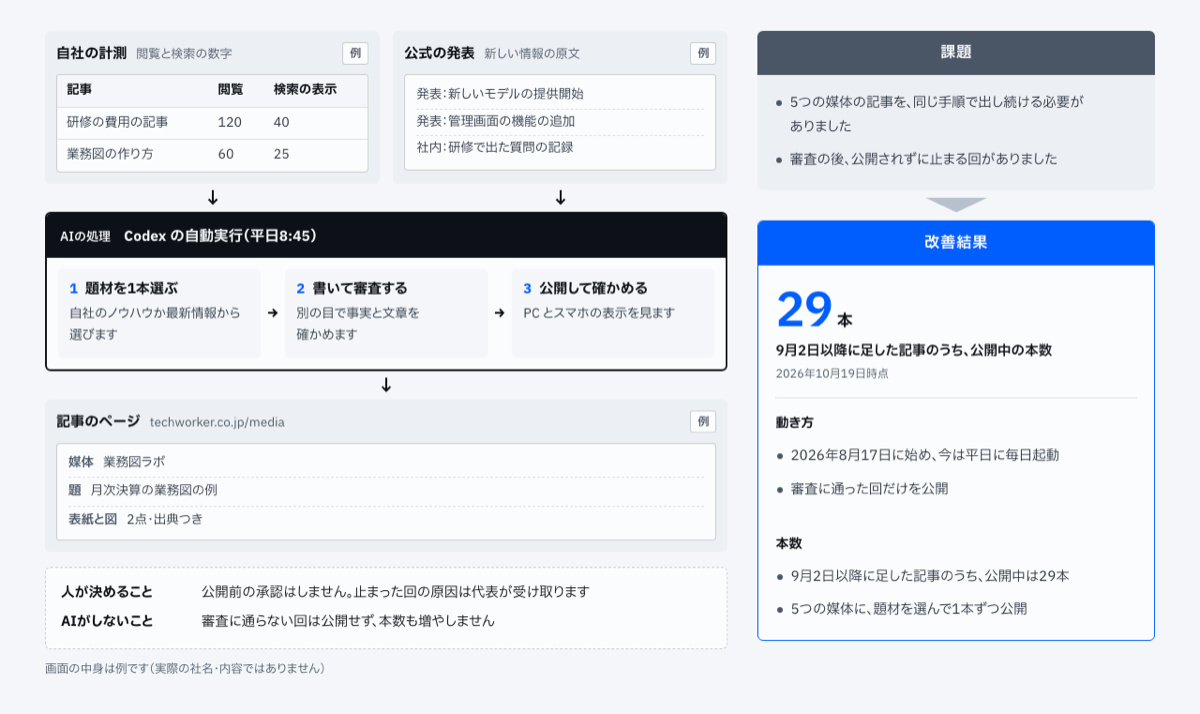Screen dimensions: 1200x714
Task: Select the 自社の計測 heading
Action: pyautogui.click(x=91, y=53)
